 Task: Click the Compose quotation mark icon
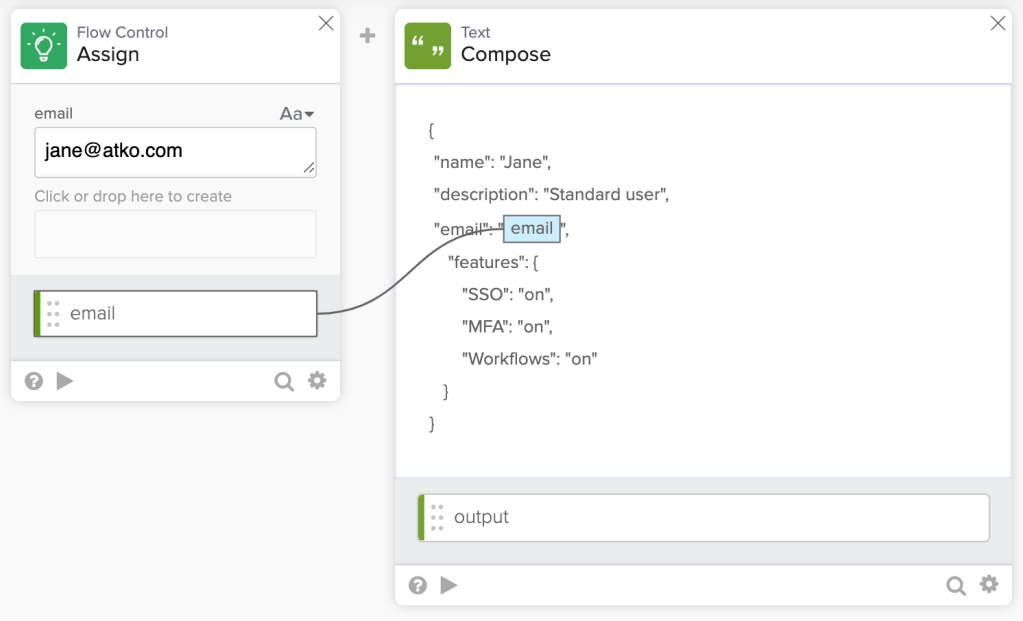[x=427, y=45]
